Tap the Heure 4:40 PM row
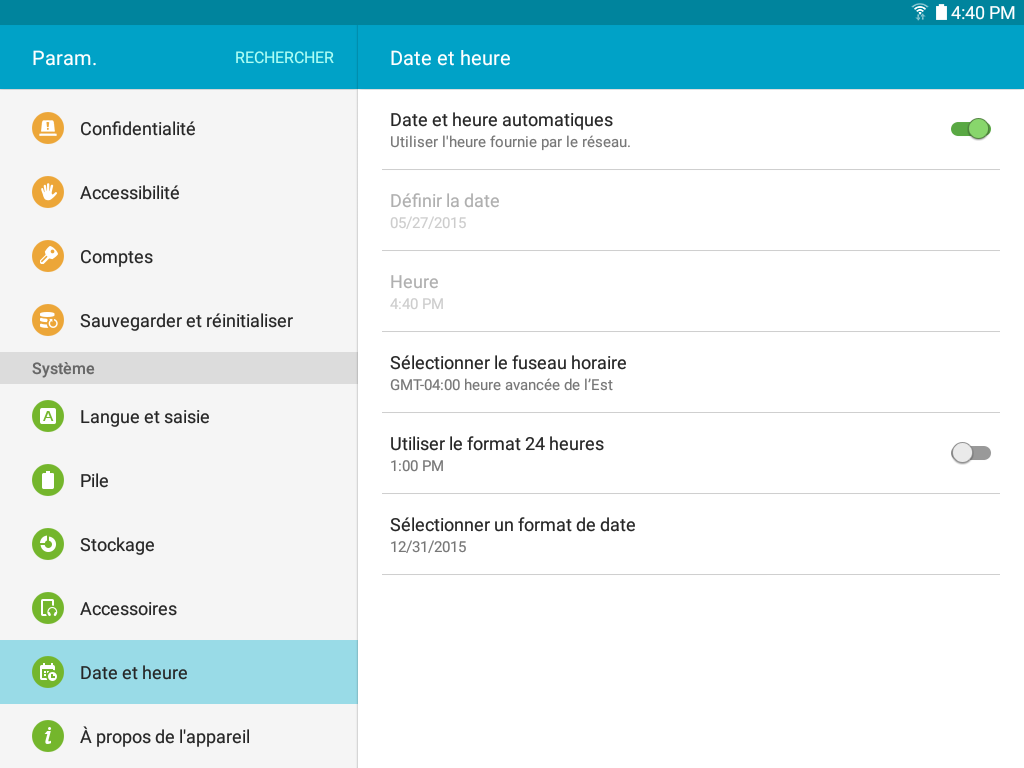1024x768 pixels. point(691,291)
